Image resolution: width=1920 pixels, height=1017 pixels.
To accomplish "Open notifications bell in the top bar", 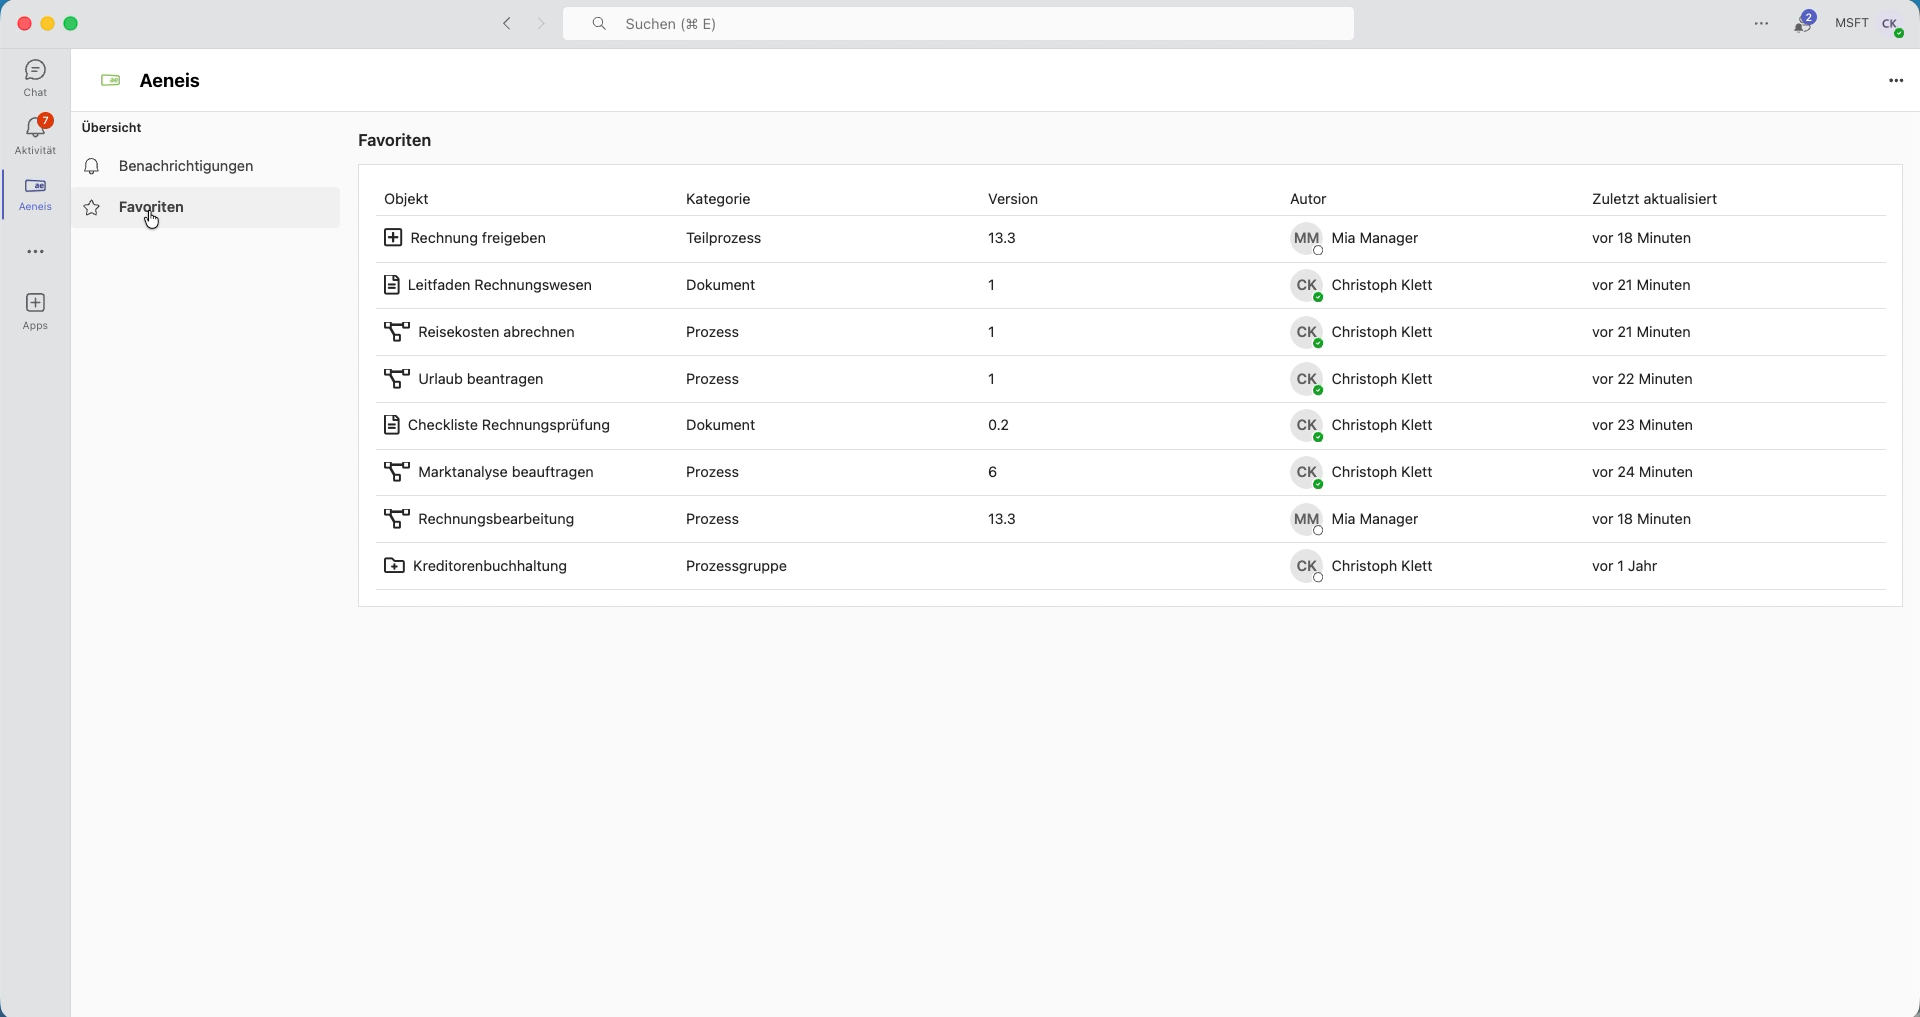I will pyautogui.click(x=1804, y=22).
